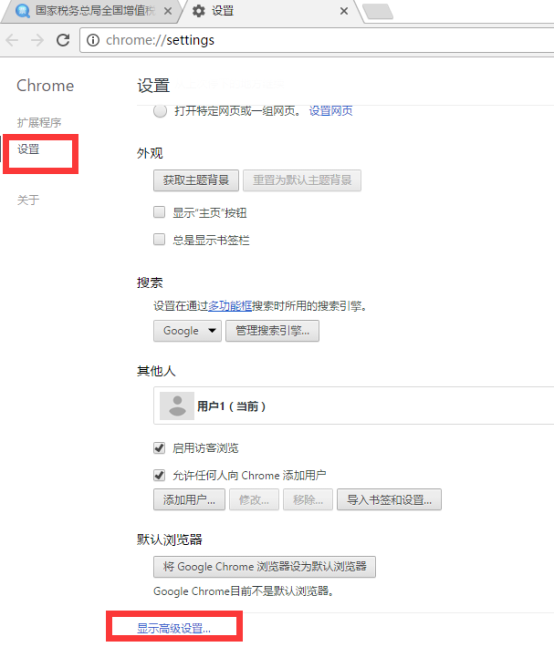This screenshot has height=648, width=554.
Task: Click the site info icon in address bar
Action: (x=93, y=40)
